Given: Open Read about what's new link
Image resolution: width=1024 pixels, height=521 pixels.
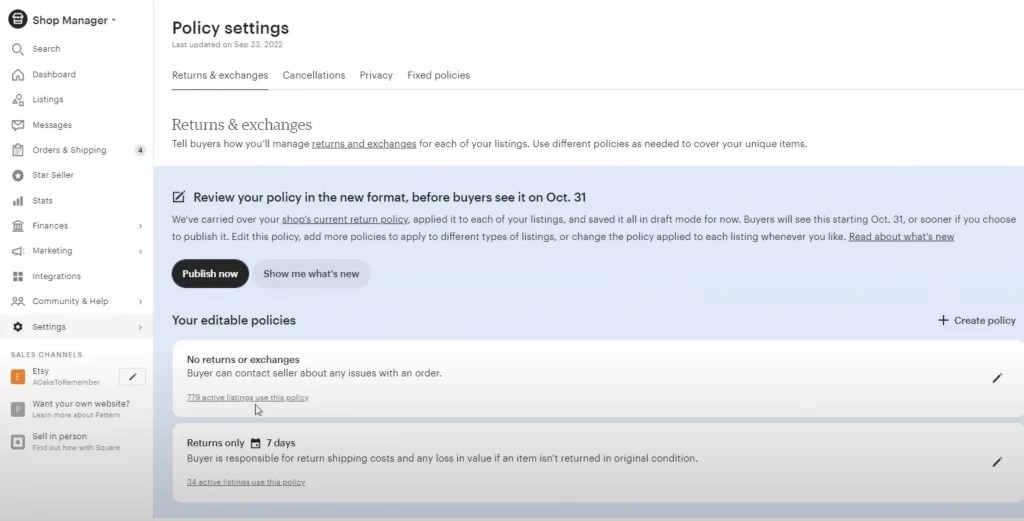Looking at the screenshot, I should click(901, 236).
